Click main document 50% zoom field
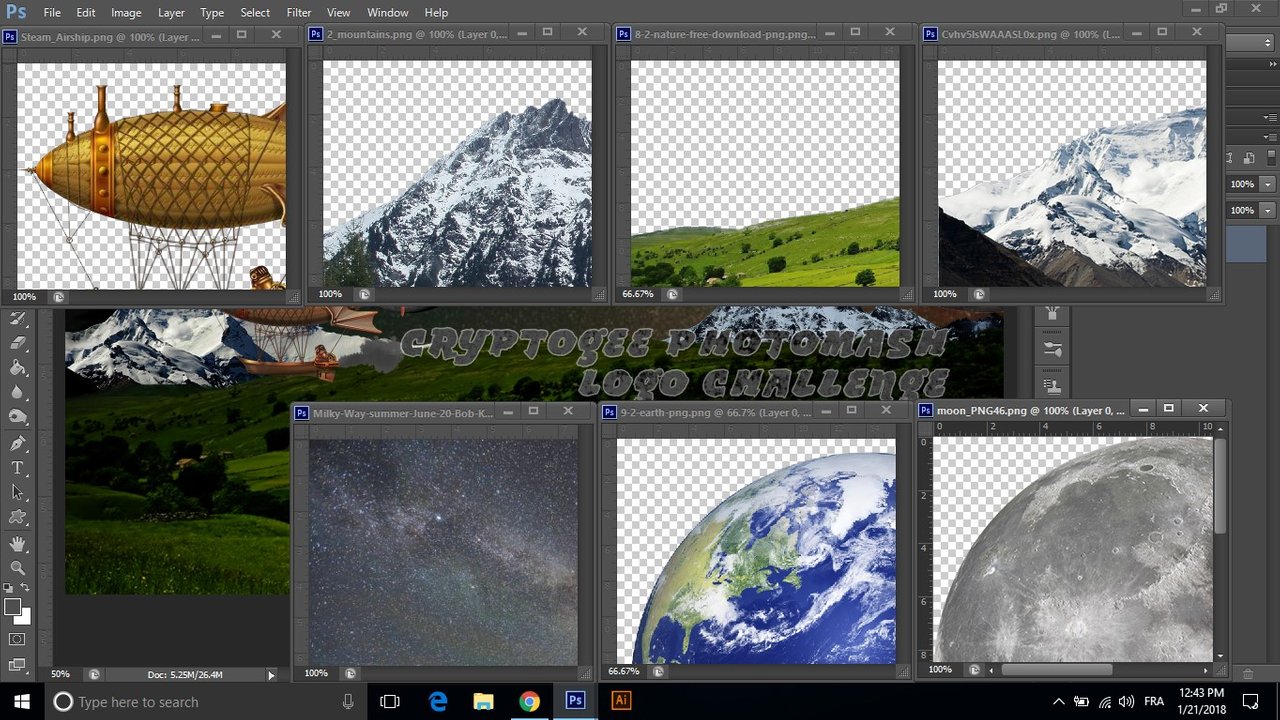Image resolution: width=1280 pixels, height=720 pixels. 62,675
